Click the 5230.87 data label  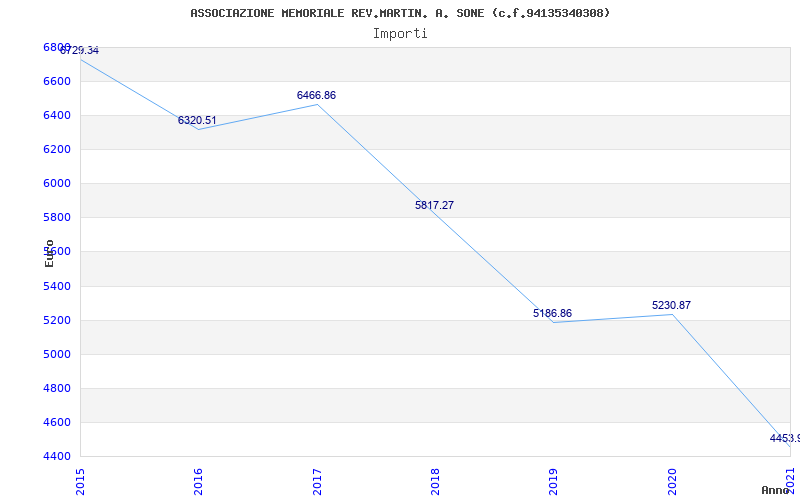pos(671,305)
